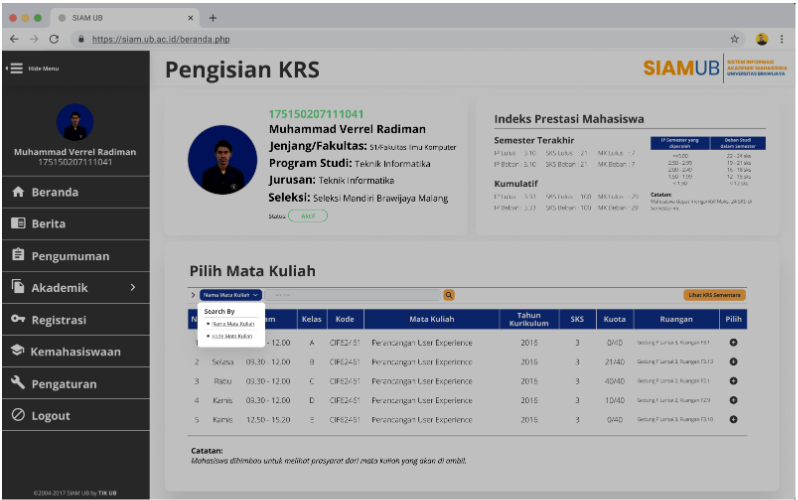Open Pengumuman in the sidebar
The image size is (798, 500).
point(70,256)
